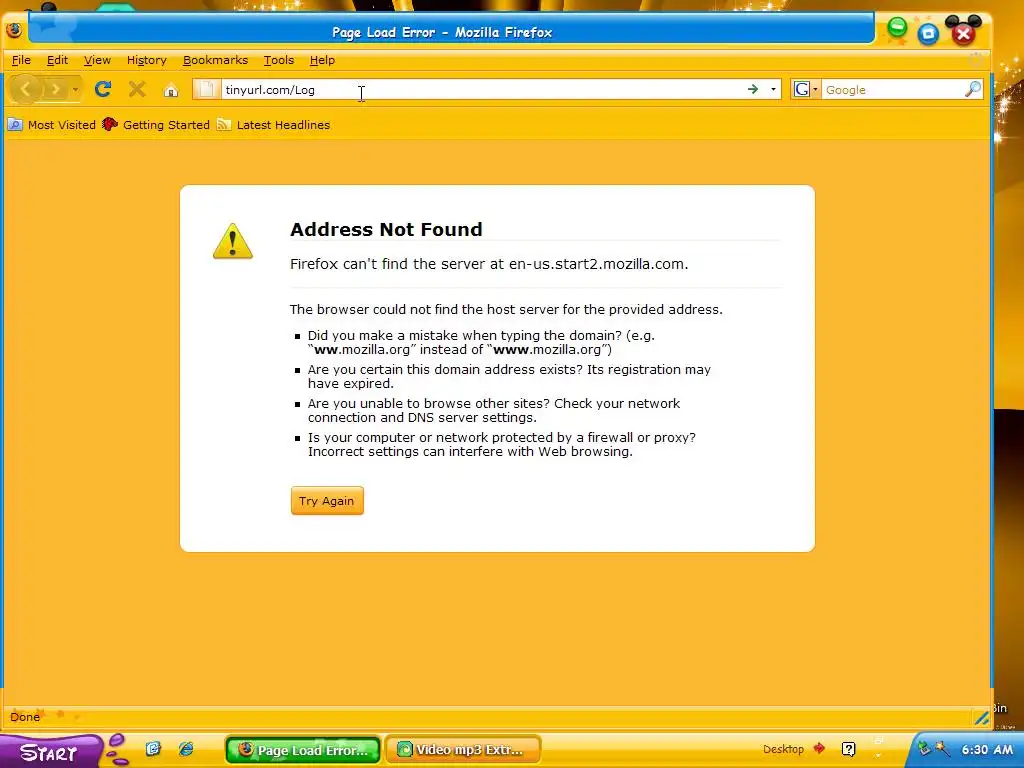Click the search magnifying glass icon
The height and width of the screenshot is (768, 1024).
973,89
